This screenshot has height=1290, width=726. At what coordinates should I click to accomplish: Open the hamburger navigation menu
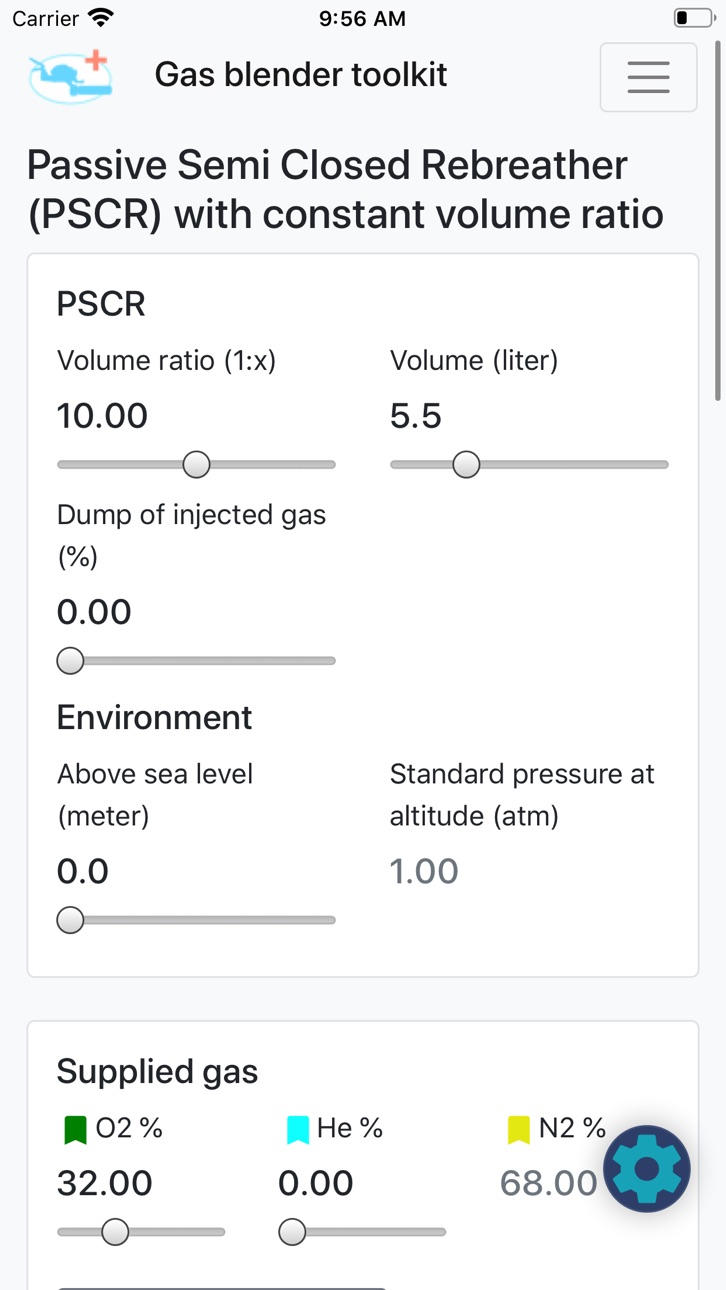click(x=648, y=77)
